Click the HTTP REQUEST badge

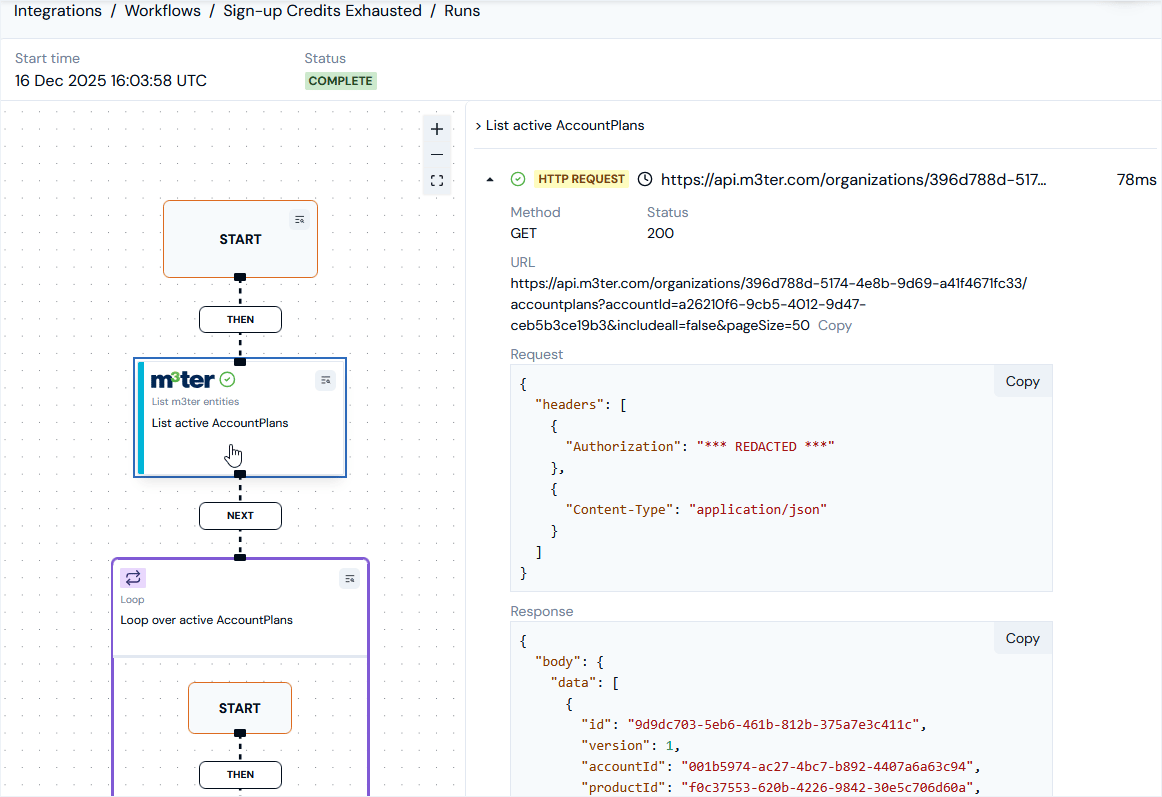click(x=582, y=179)
